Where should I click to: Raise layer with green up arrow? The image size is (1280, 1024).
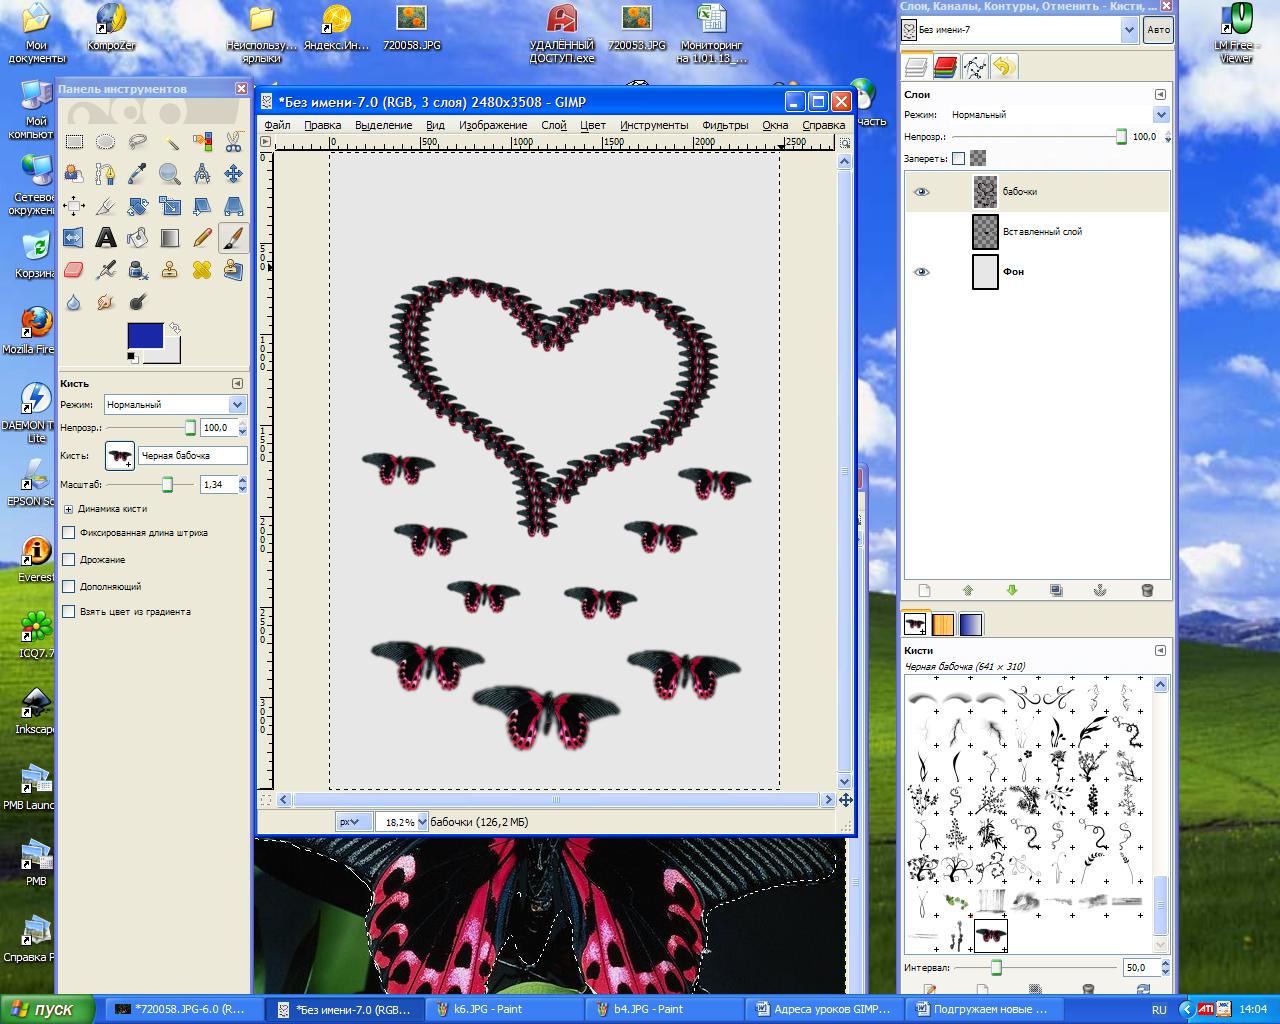(967, 590)
